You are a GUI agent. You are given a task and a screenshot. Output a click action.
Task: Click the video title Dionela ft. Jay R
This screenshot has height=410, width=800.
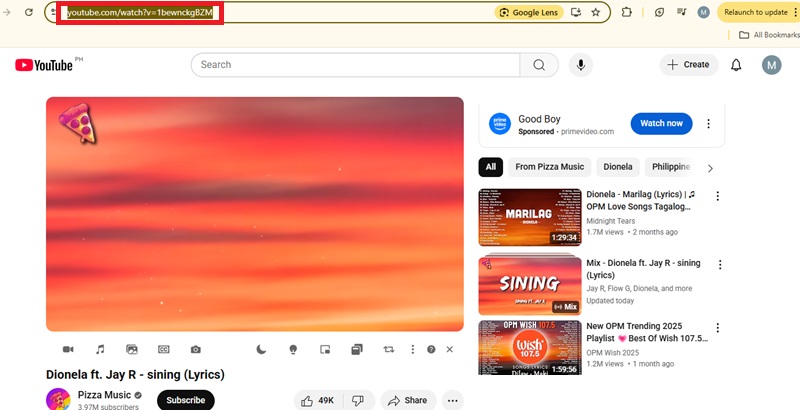(135, 375)
